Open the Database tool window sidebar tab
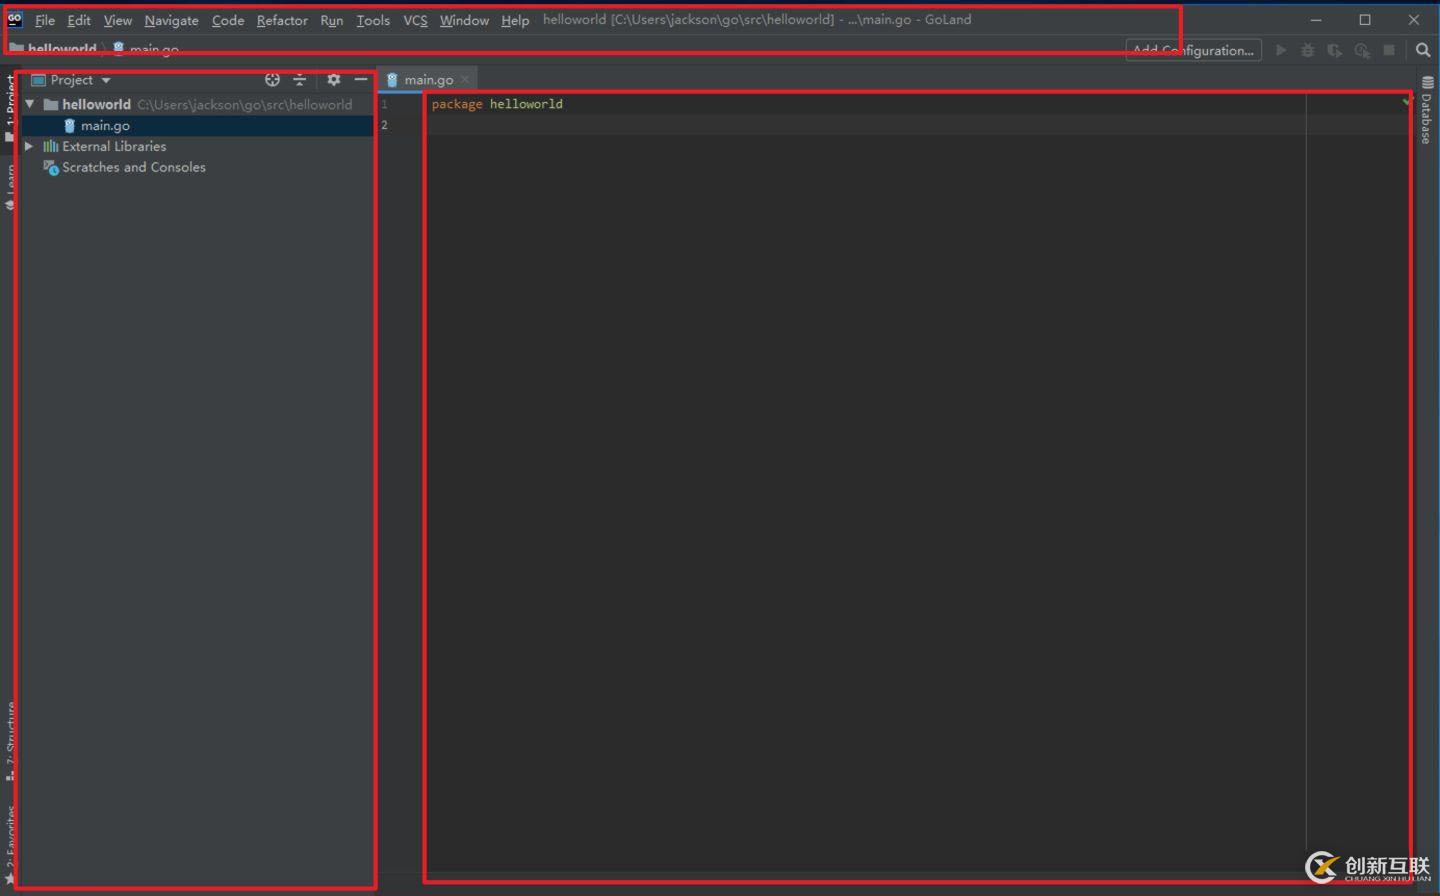This screenshot has width=1440, height=896. point(1427,110)
